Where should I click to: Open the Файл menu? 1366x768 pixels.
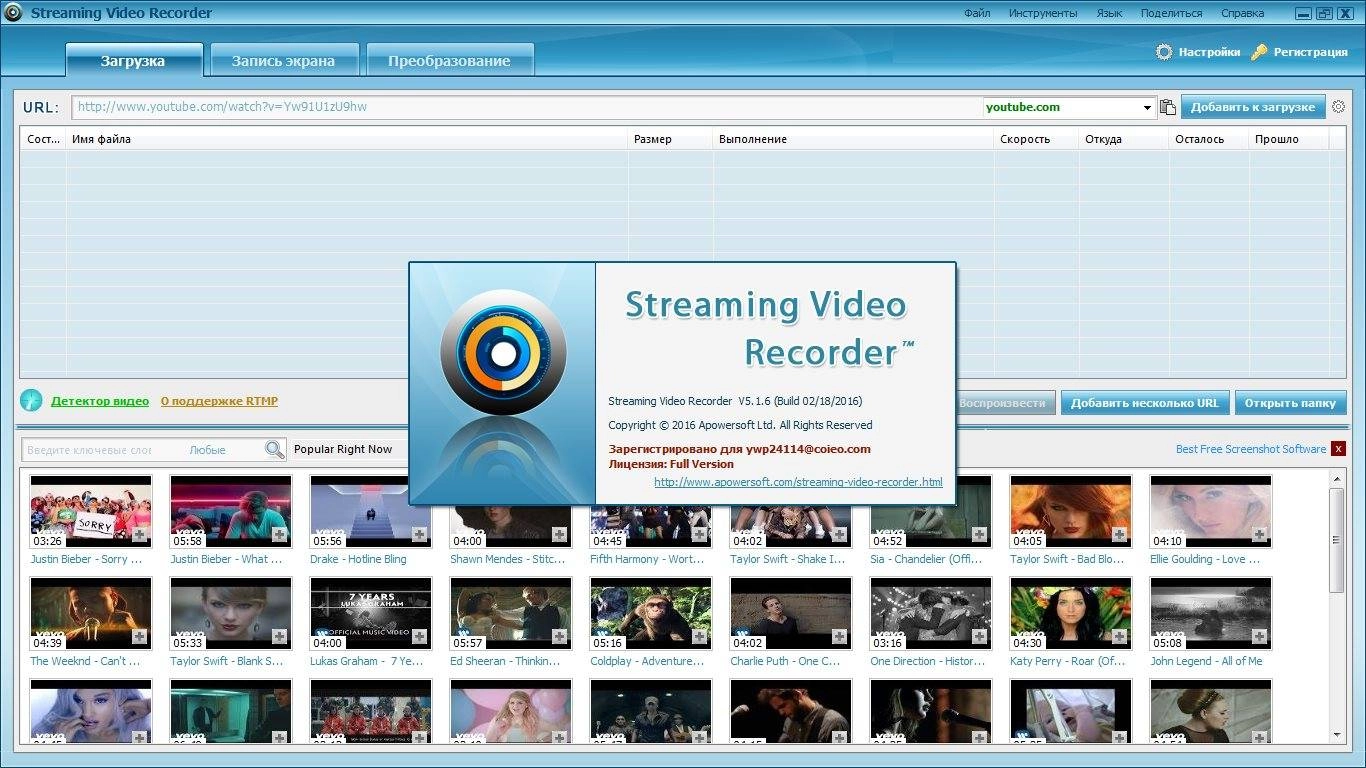pos(977,13)
